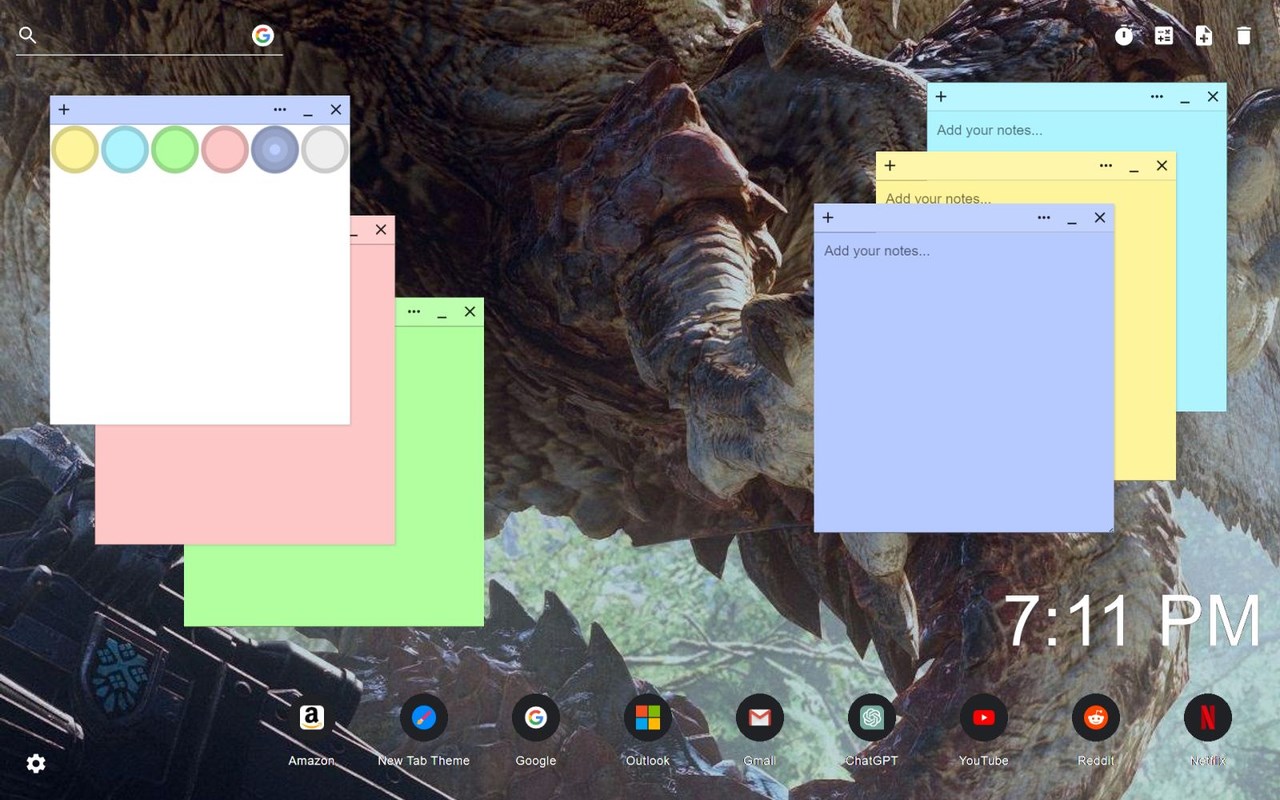
Task: Open the settings gear icon
Action: pyautogui.click(x=36, y=764)
